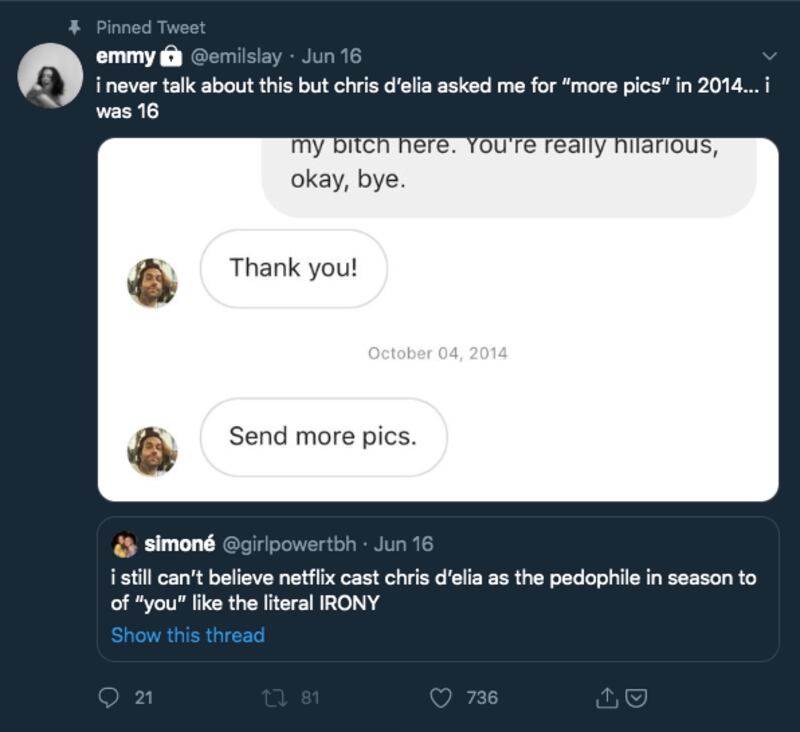The height and width of the screenshot is (732, 800).
Task: Open the @girlpowertbh profile handle
Action: coord(286,544)
